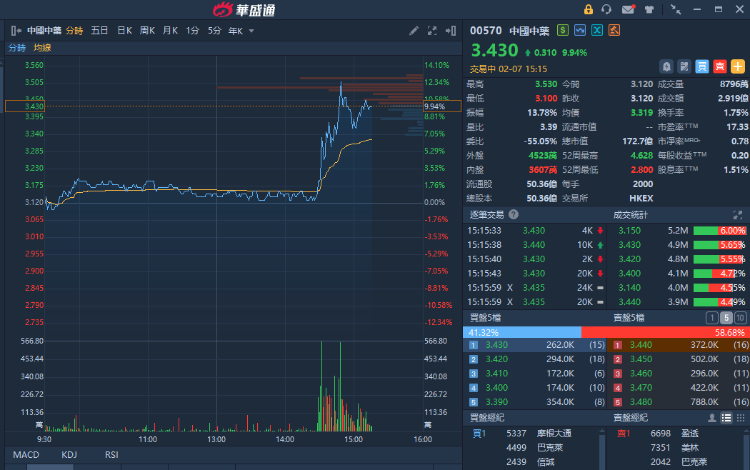Open the RSI indicator tab

111,455
